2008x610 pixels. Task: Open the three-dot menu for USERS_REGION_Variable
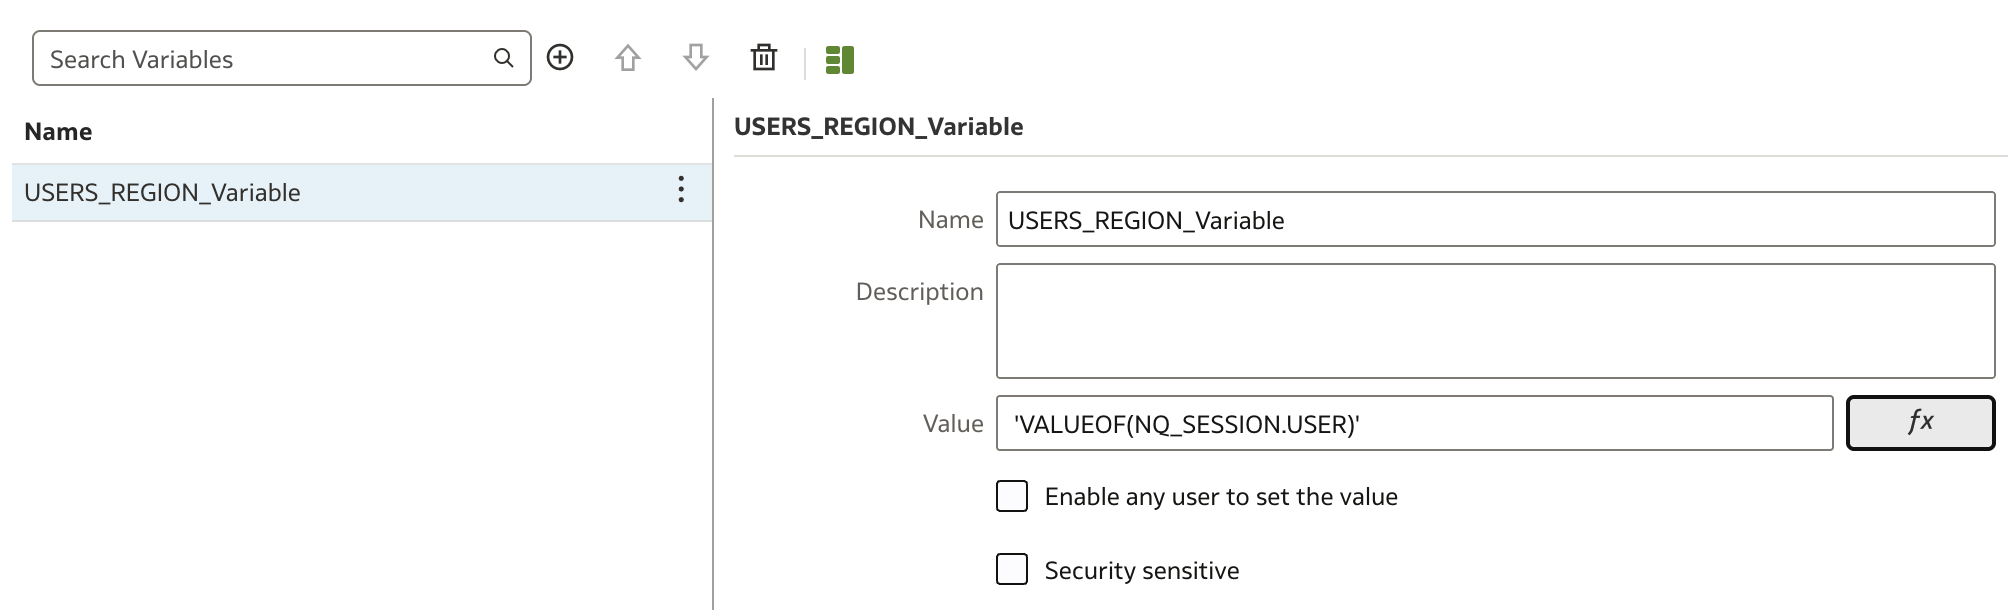click(681, 190)
